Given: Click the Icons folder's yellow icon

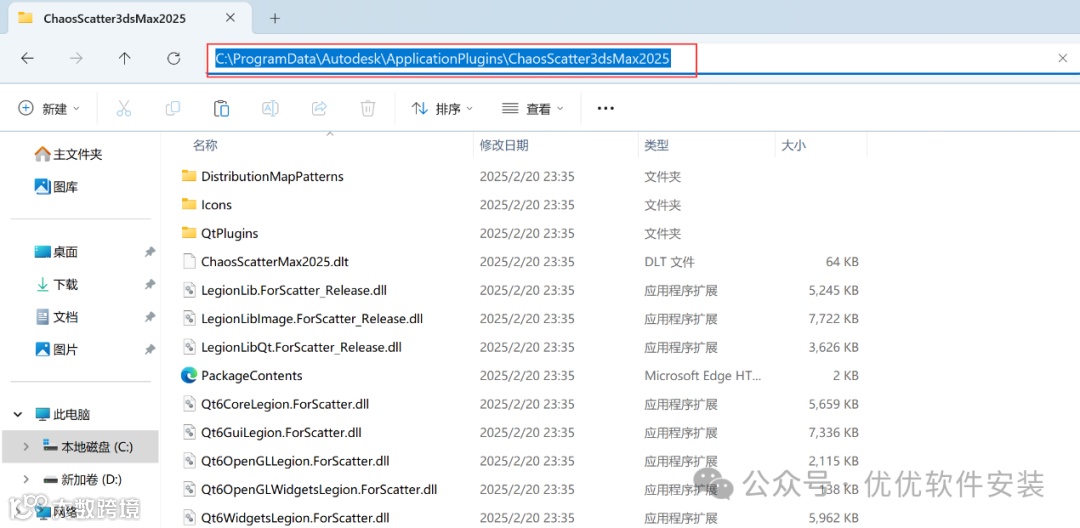Looking at the screenshot, I should point(189,204).
